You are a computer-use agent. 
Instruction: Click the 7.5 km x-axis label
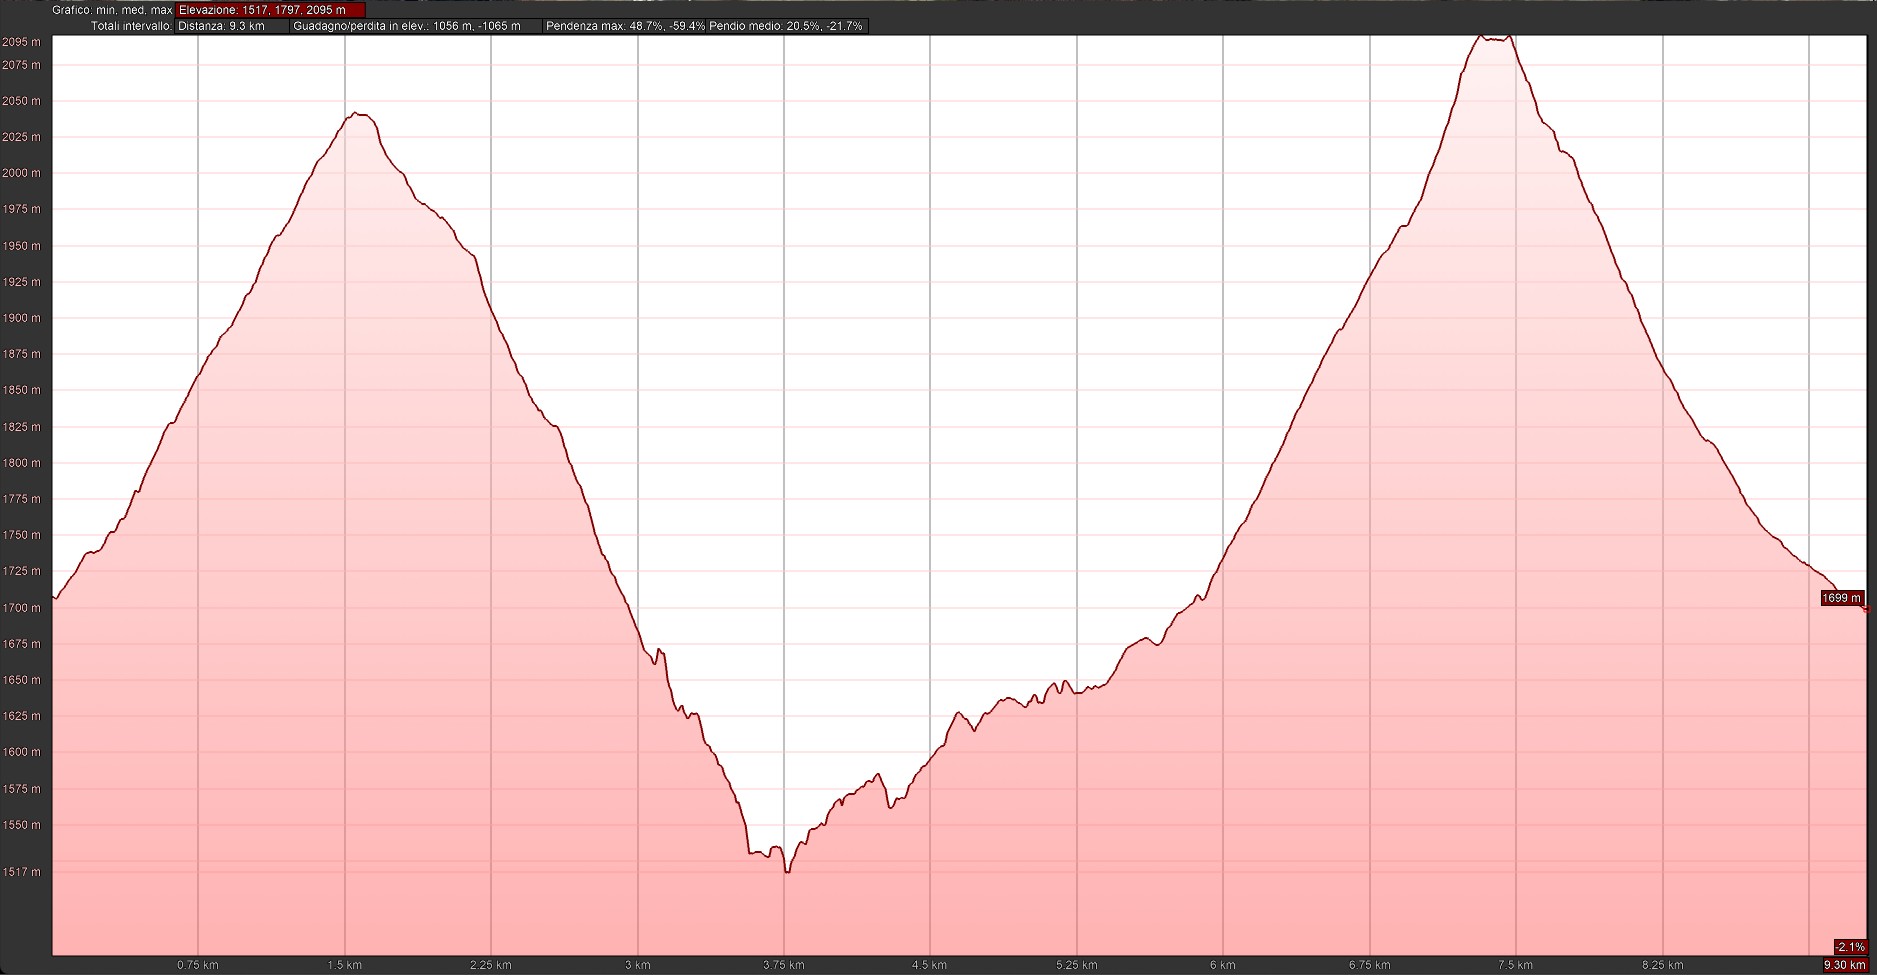(x=1516, y=965)
